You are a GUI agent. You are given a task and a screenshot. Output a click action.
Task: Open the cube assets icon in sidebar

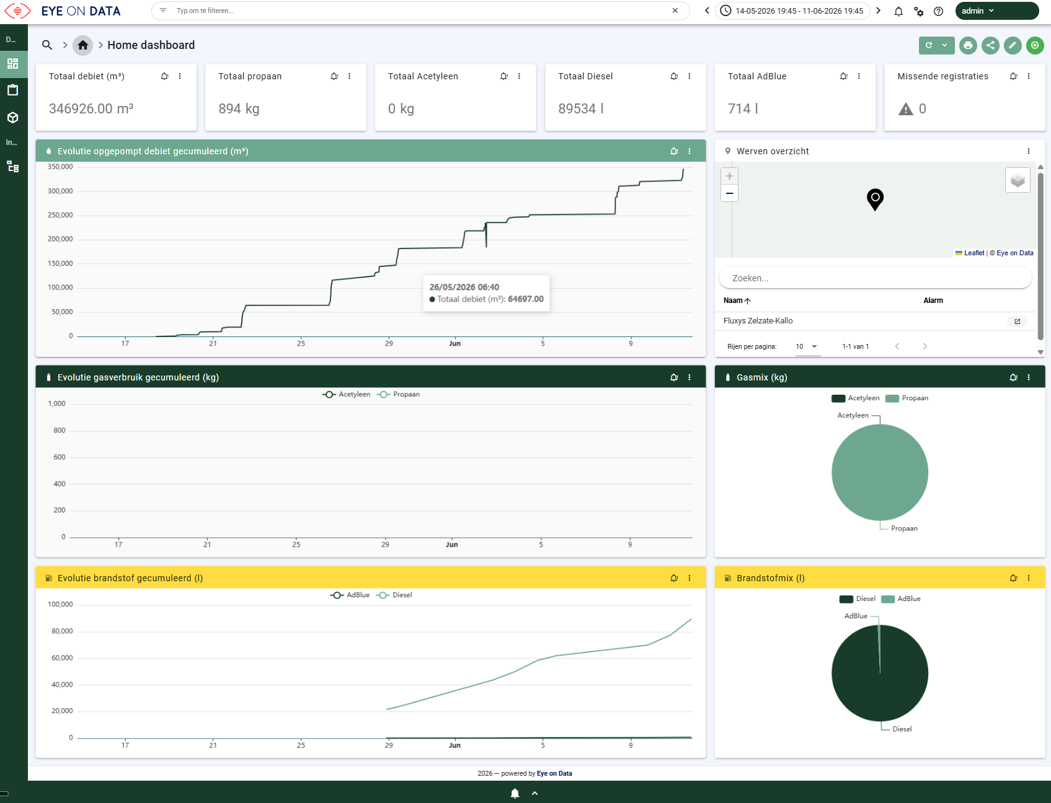click(13, 117)
